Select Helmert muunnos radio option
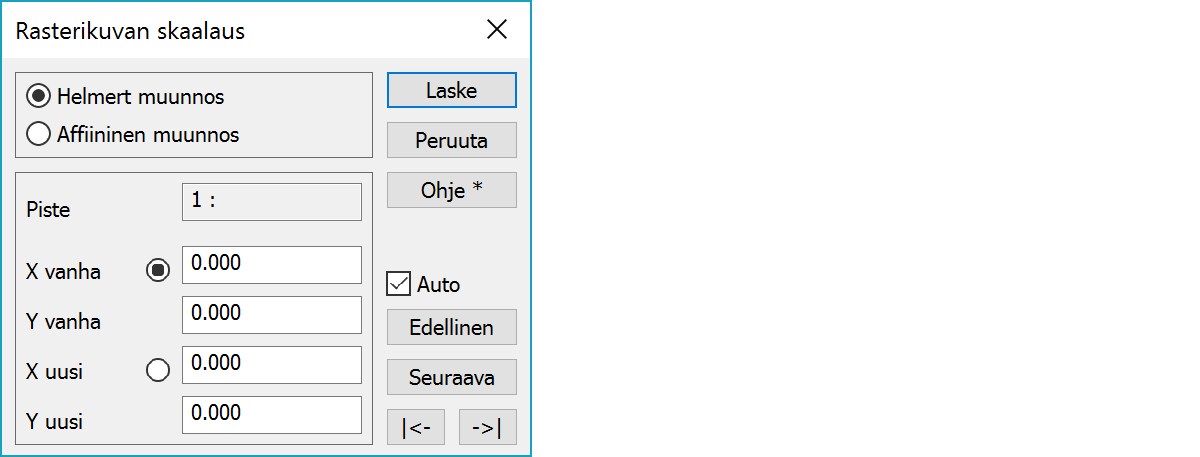This screenshot has width=1200, height=457. pos(40,97)
